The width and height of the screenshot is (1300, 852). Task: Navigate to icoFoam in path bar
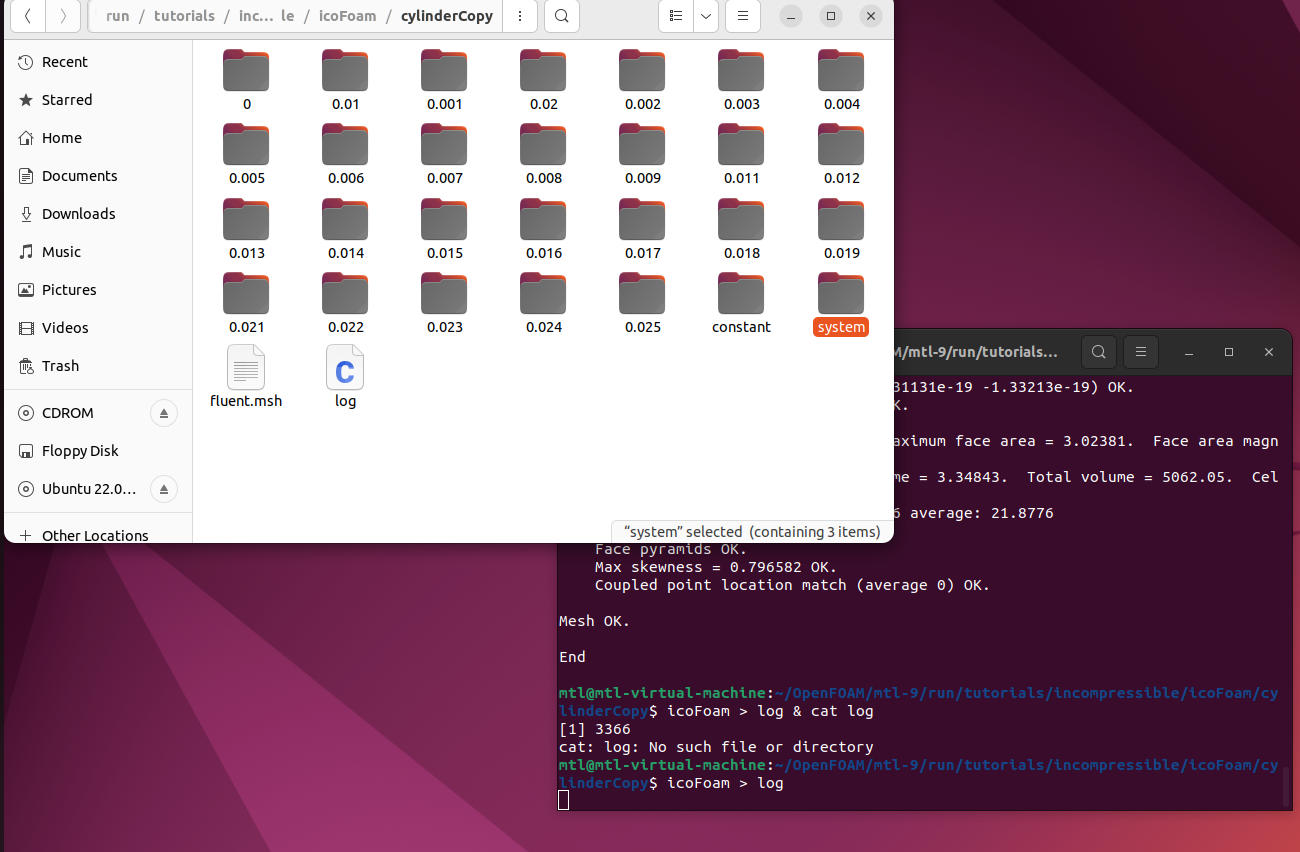point(347,16)
